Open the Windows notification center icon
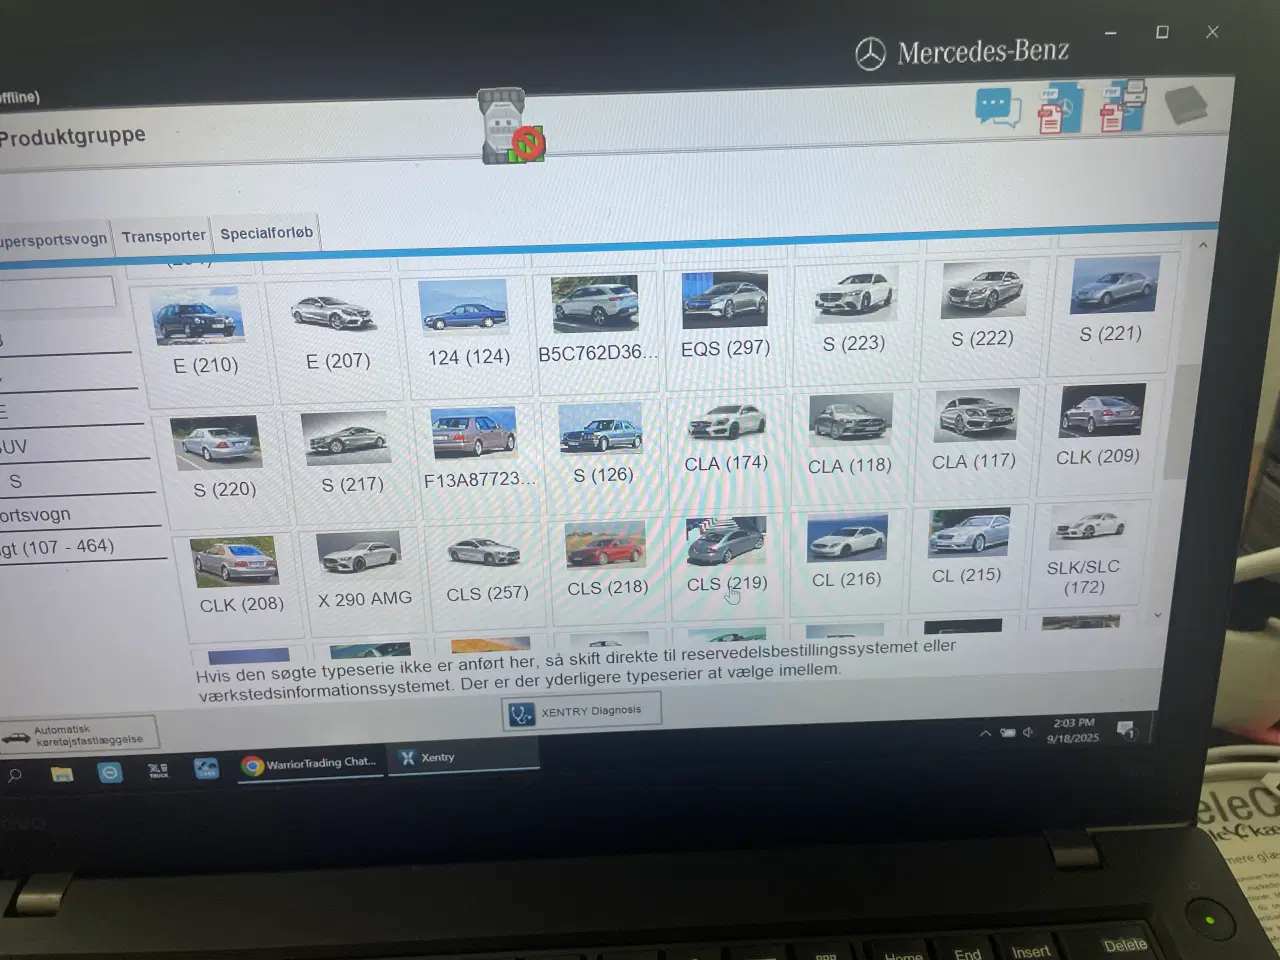 pos(1126,728)
